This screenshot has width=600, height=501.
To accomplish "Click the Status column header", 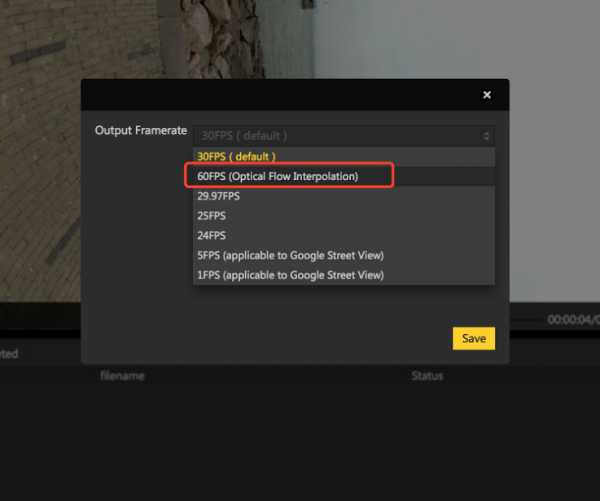I will [427, 377].
